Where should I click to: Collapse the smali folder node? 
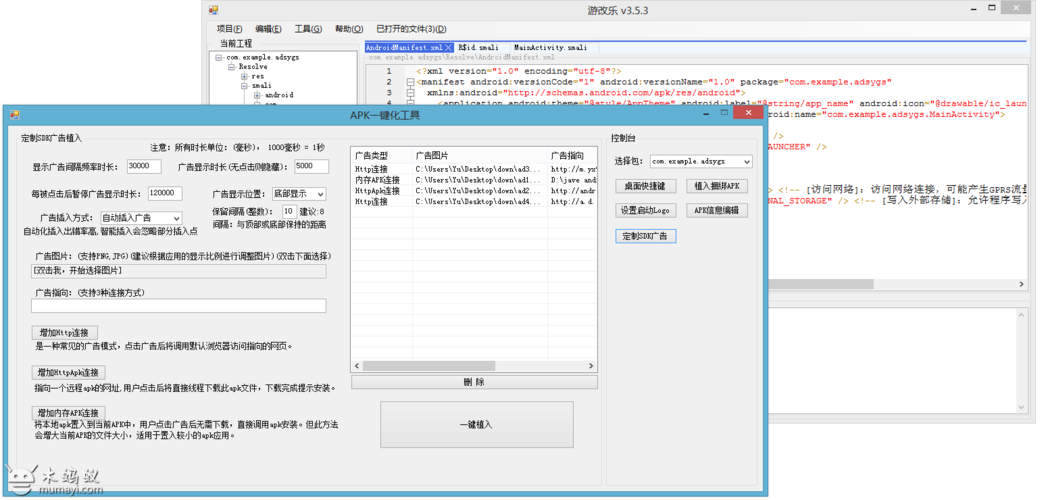click(244, 86)
